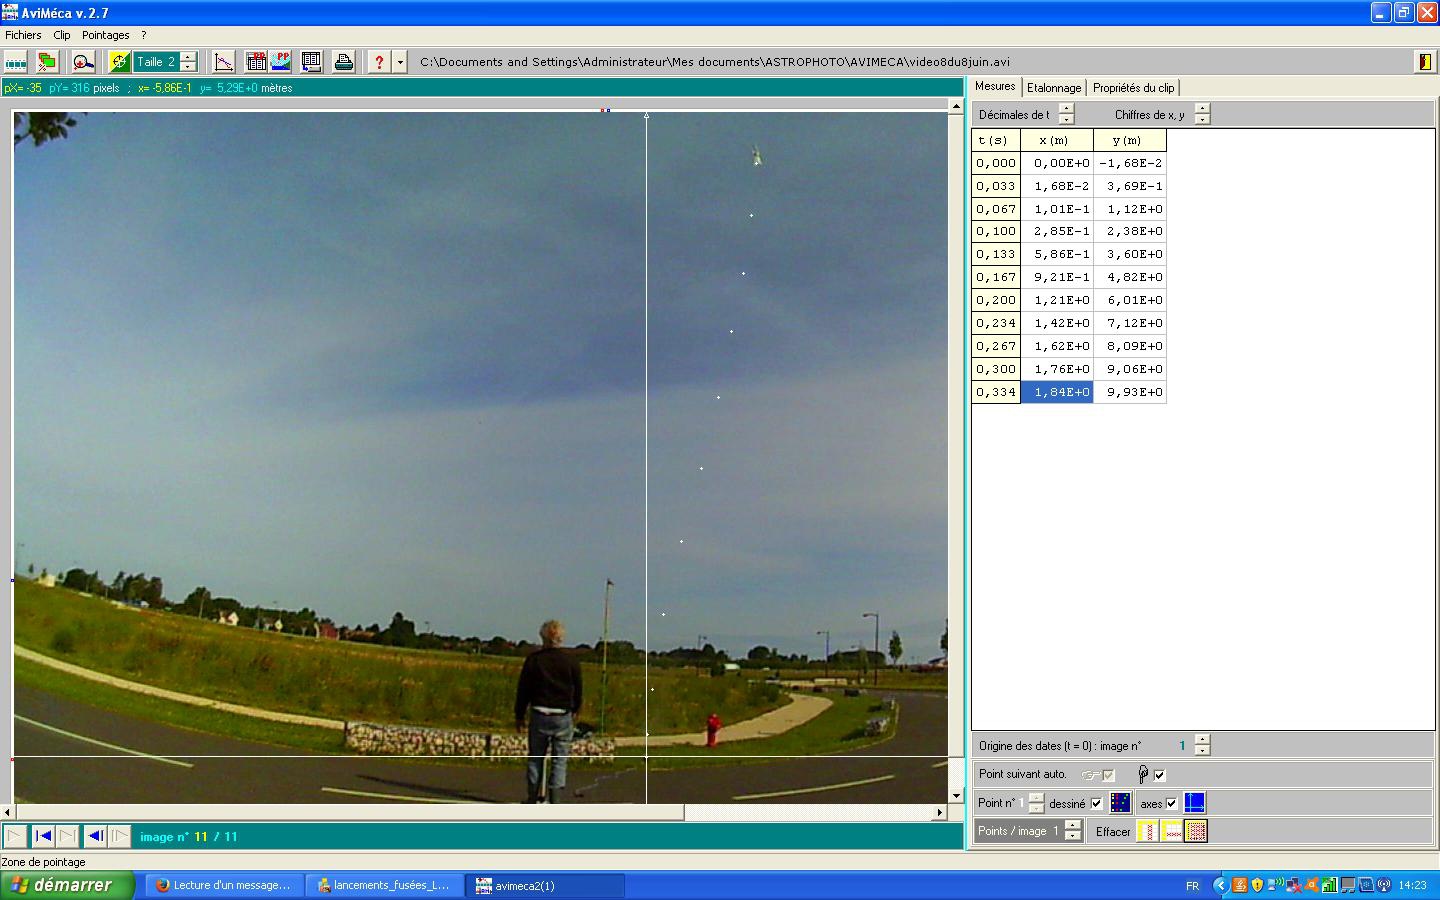1440x900 pixels.
Task: Click the video scroll right arrow
Action: click(x=940, y=812)
